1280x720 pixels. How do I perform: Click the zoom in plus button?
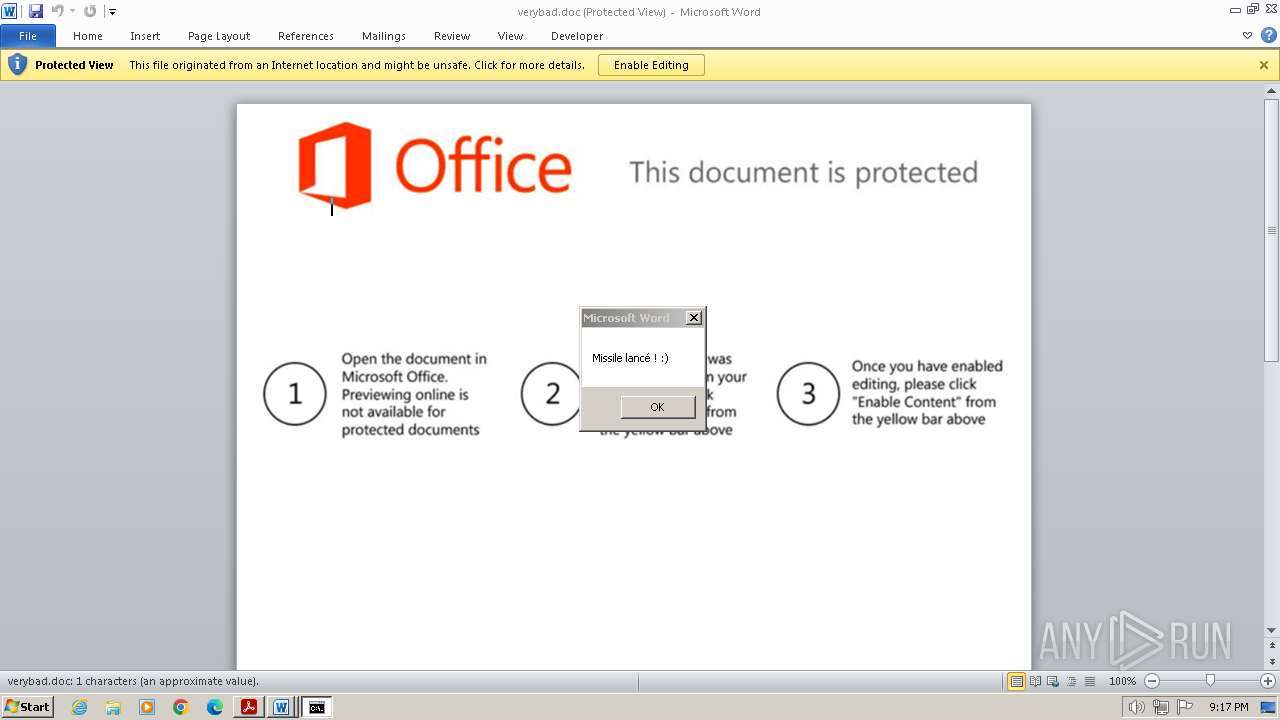(1268, 681)
